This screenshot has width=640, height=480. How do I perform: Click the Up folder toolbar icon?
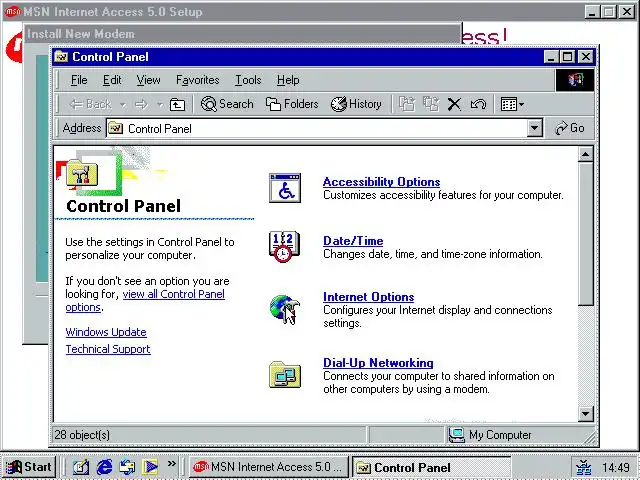(x=177, y=104)
